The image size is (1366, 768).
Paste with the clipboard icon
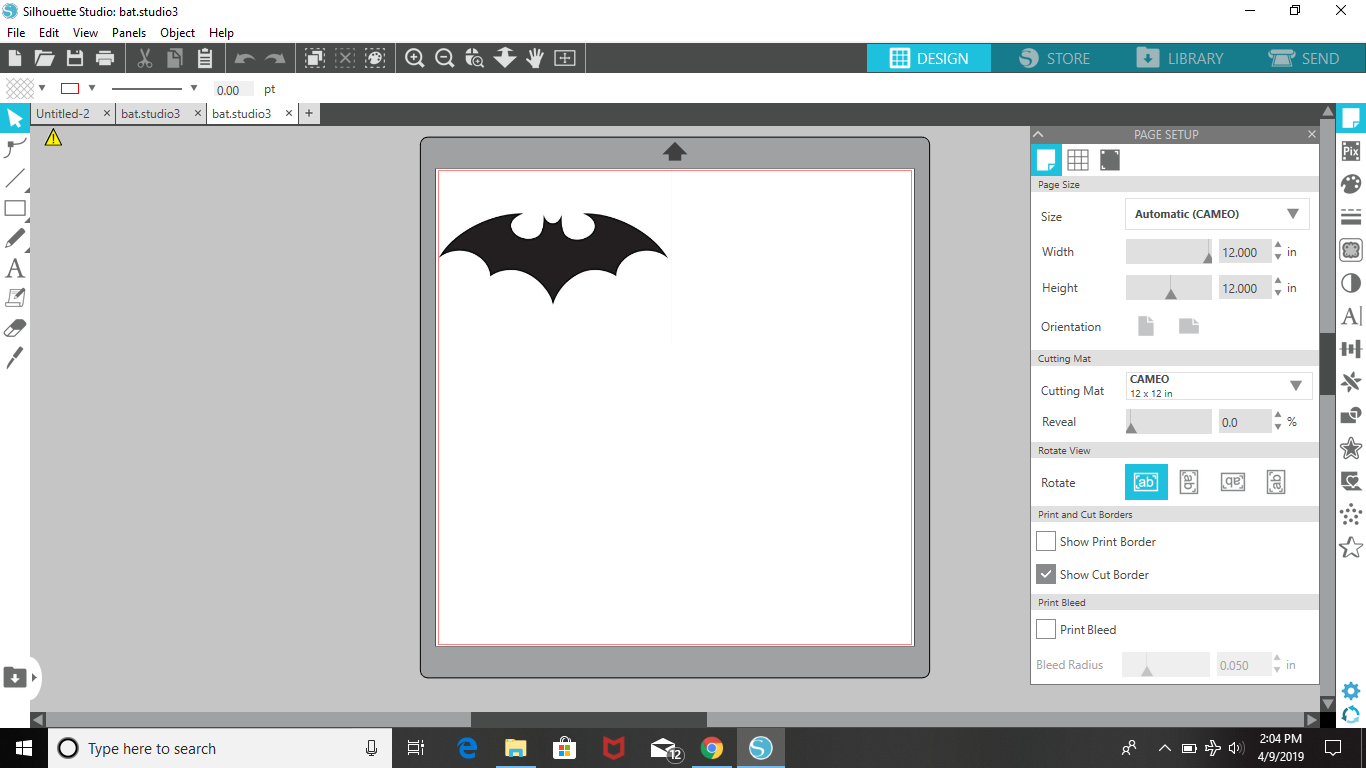point(205,58)
